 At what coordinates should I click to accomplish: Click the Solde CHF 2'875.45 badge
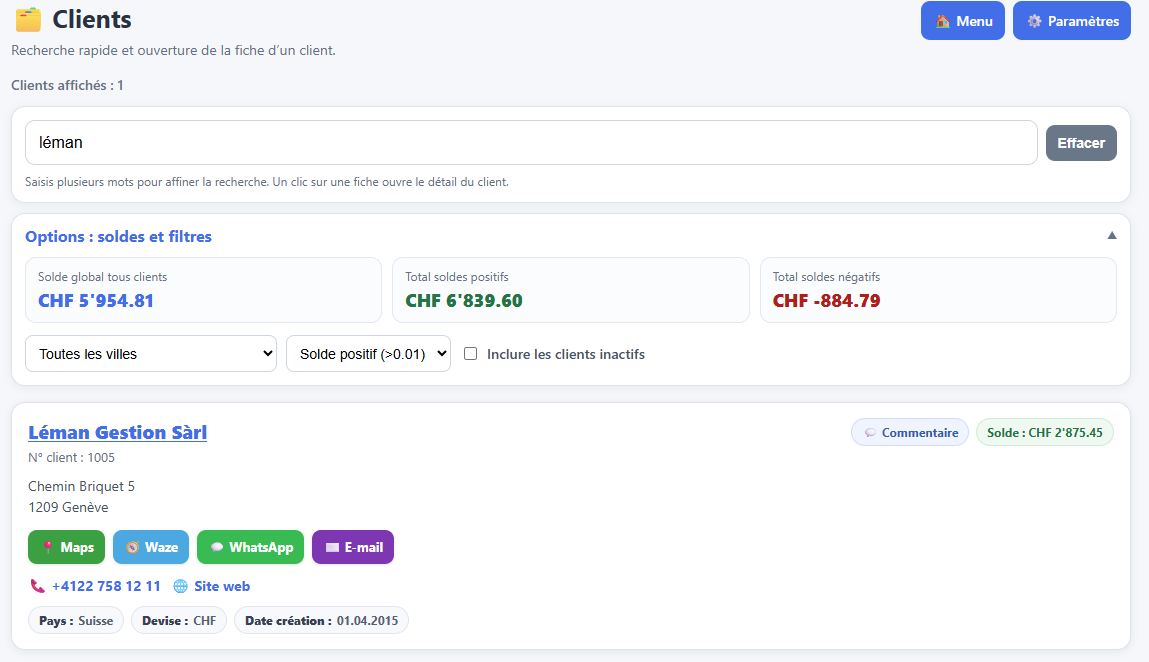1044,433
